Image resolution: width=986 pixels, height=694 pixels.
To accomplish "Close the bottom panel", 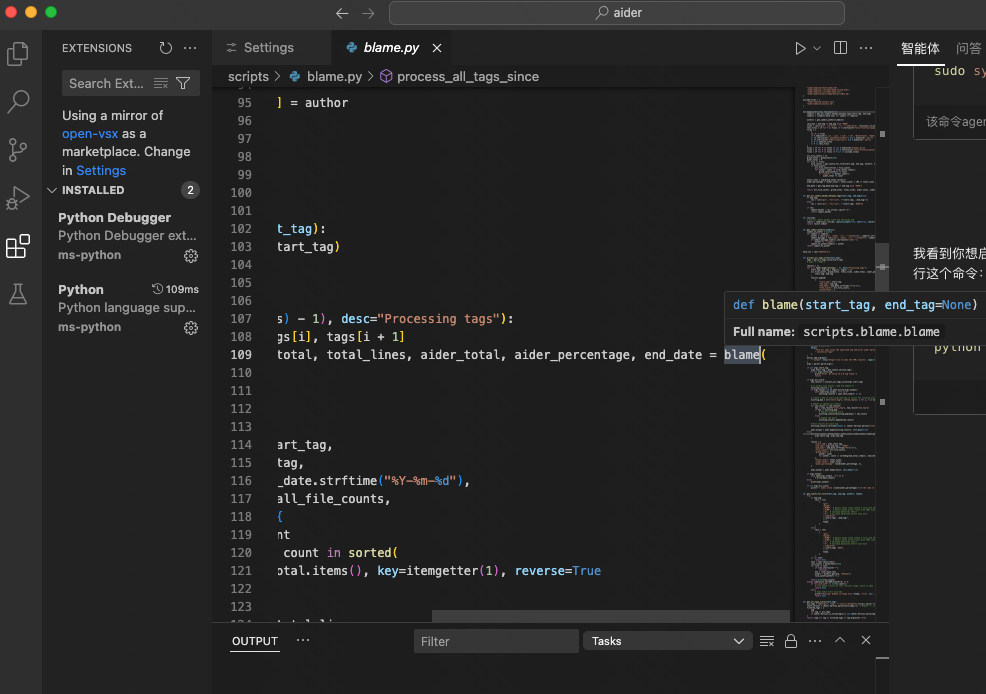I will coord(866,640).
